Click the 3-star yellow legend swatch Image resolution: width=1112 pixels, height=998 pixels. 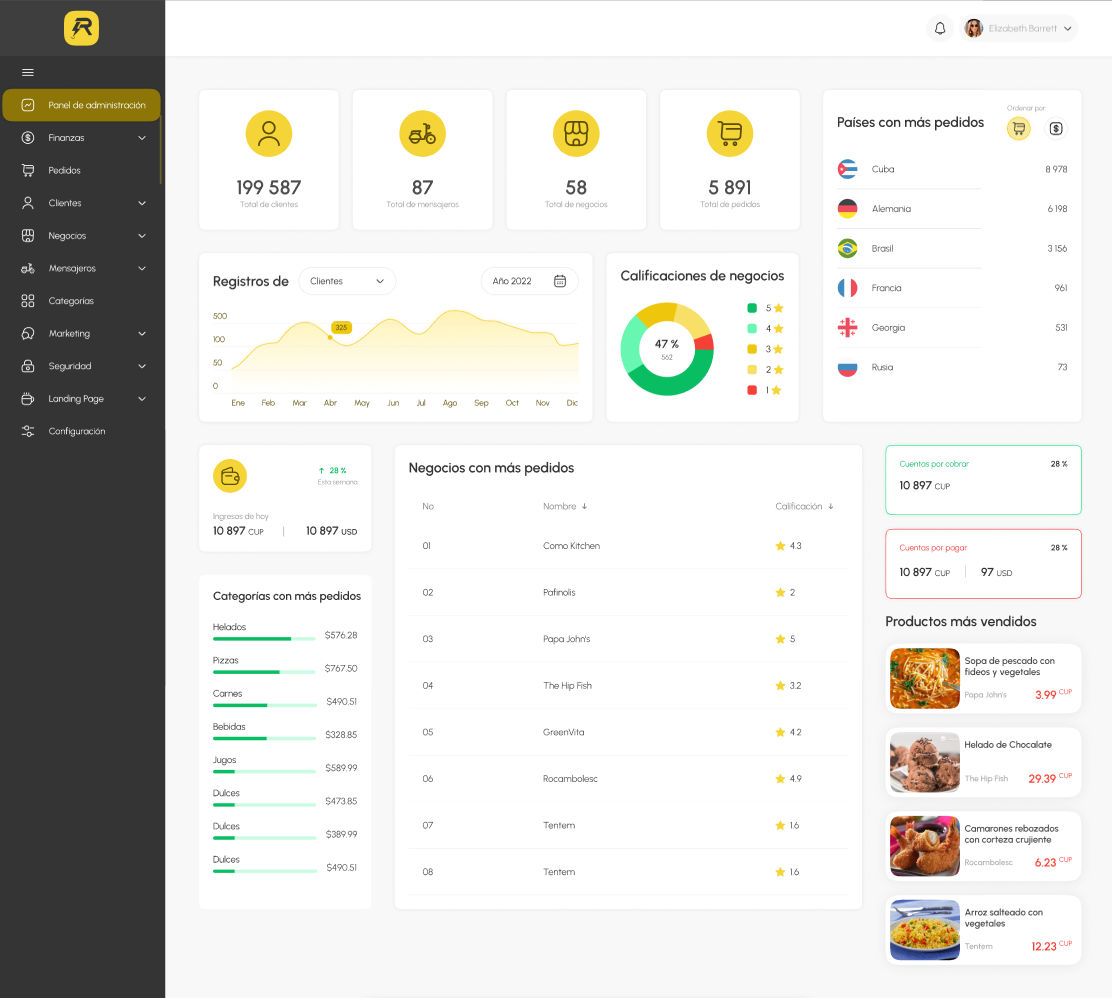pyautogui.click(x=752, y=349)
